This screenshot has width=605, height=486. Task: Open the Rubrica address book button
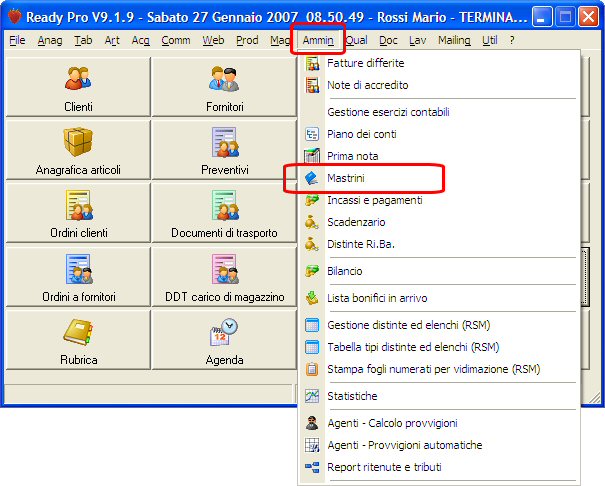[x=78, y=340]
